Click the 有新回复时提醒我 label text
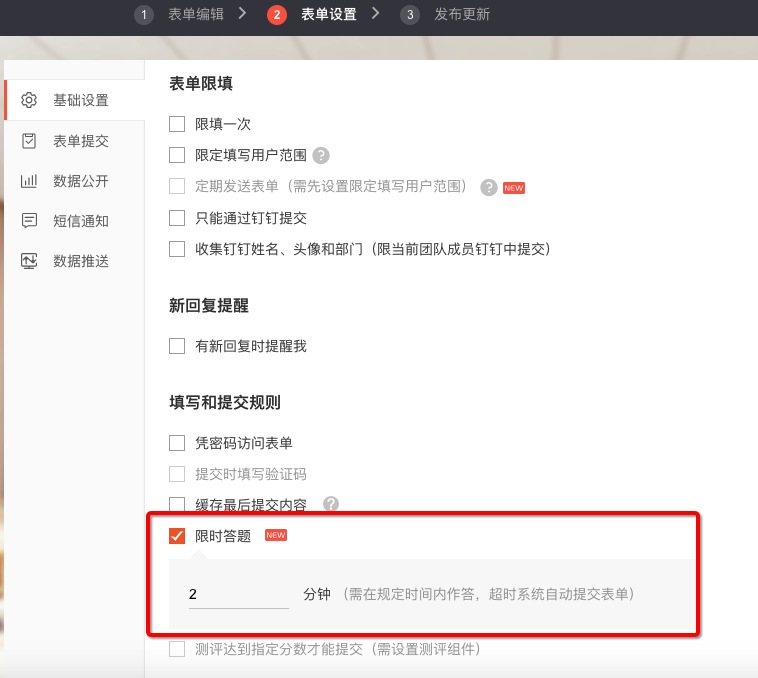The width and height of the screenshot is (758, 678). [251, 346]
